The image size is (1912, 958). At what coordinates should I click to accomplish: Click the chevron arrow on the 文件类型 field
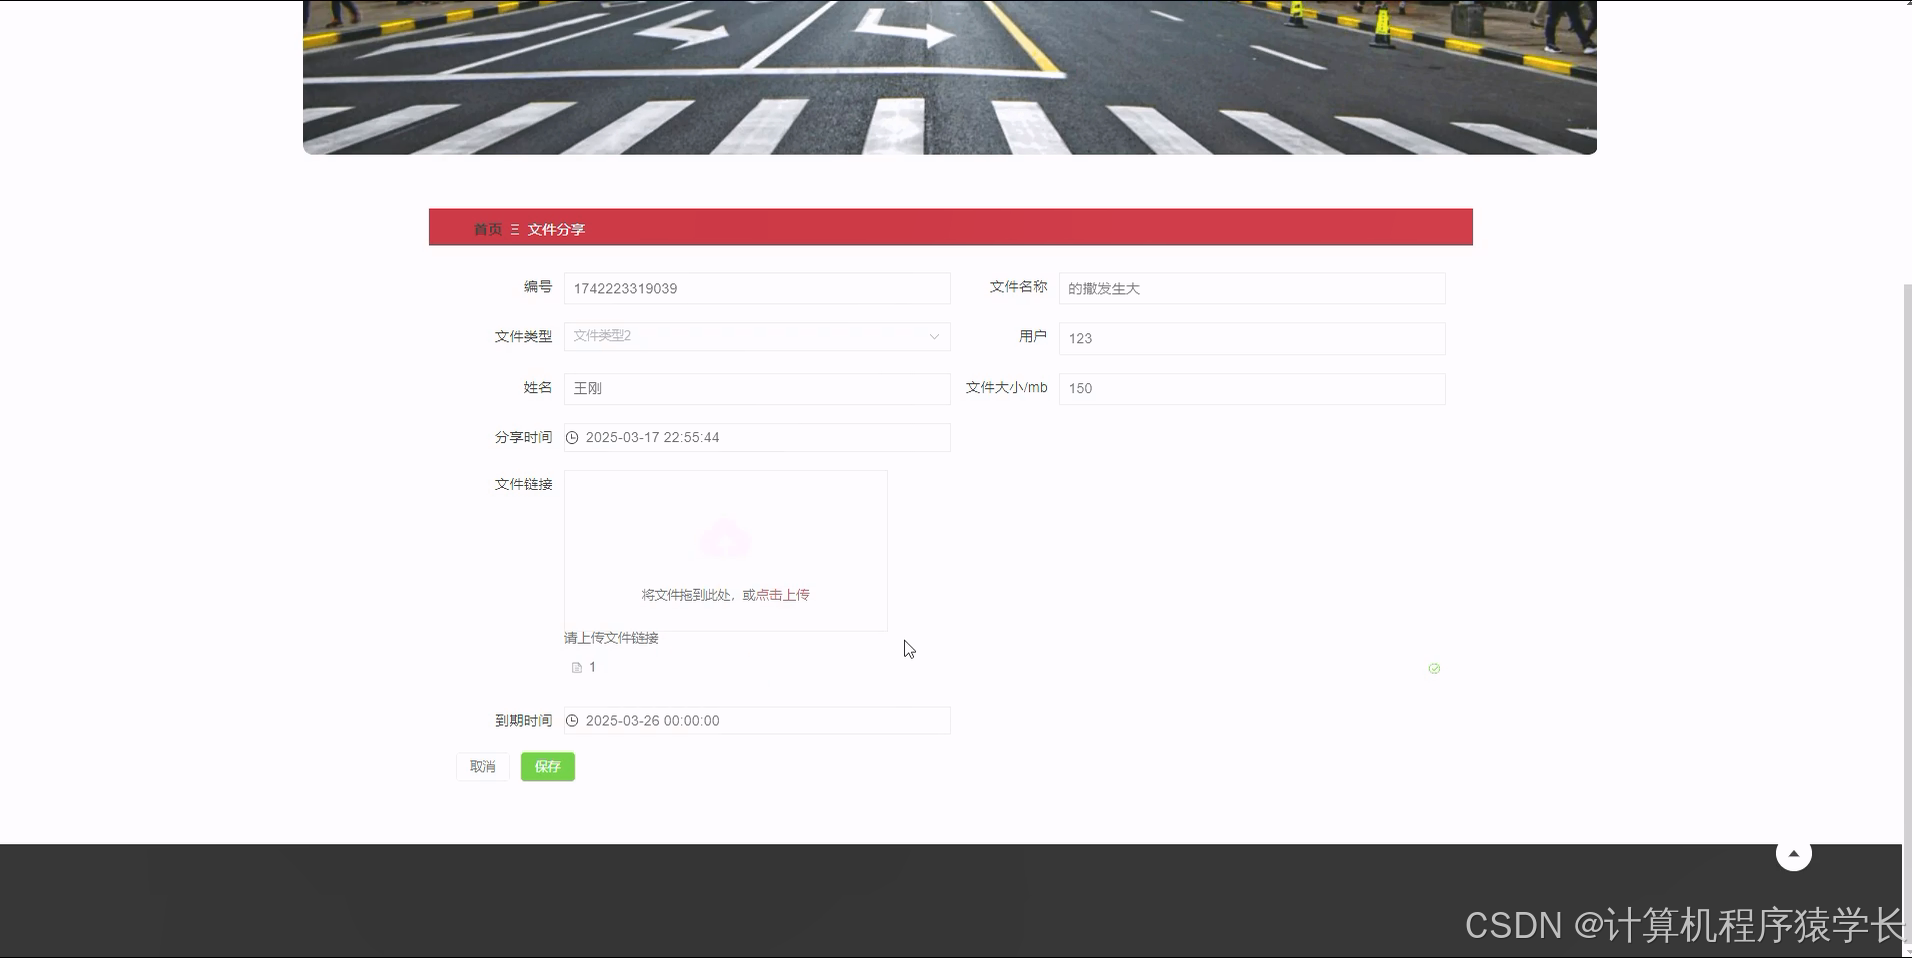pos(933,336)
